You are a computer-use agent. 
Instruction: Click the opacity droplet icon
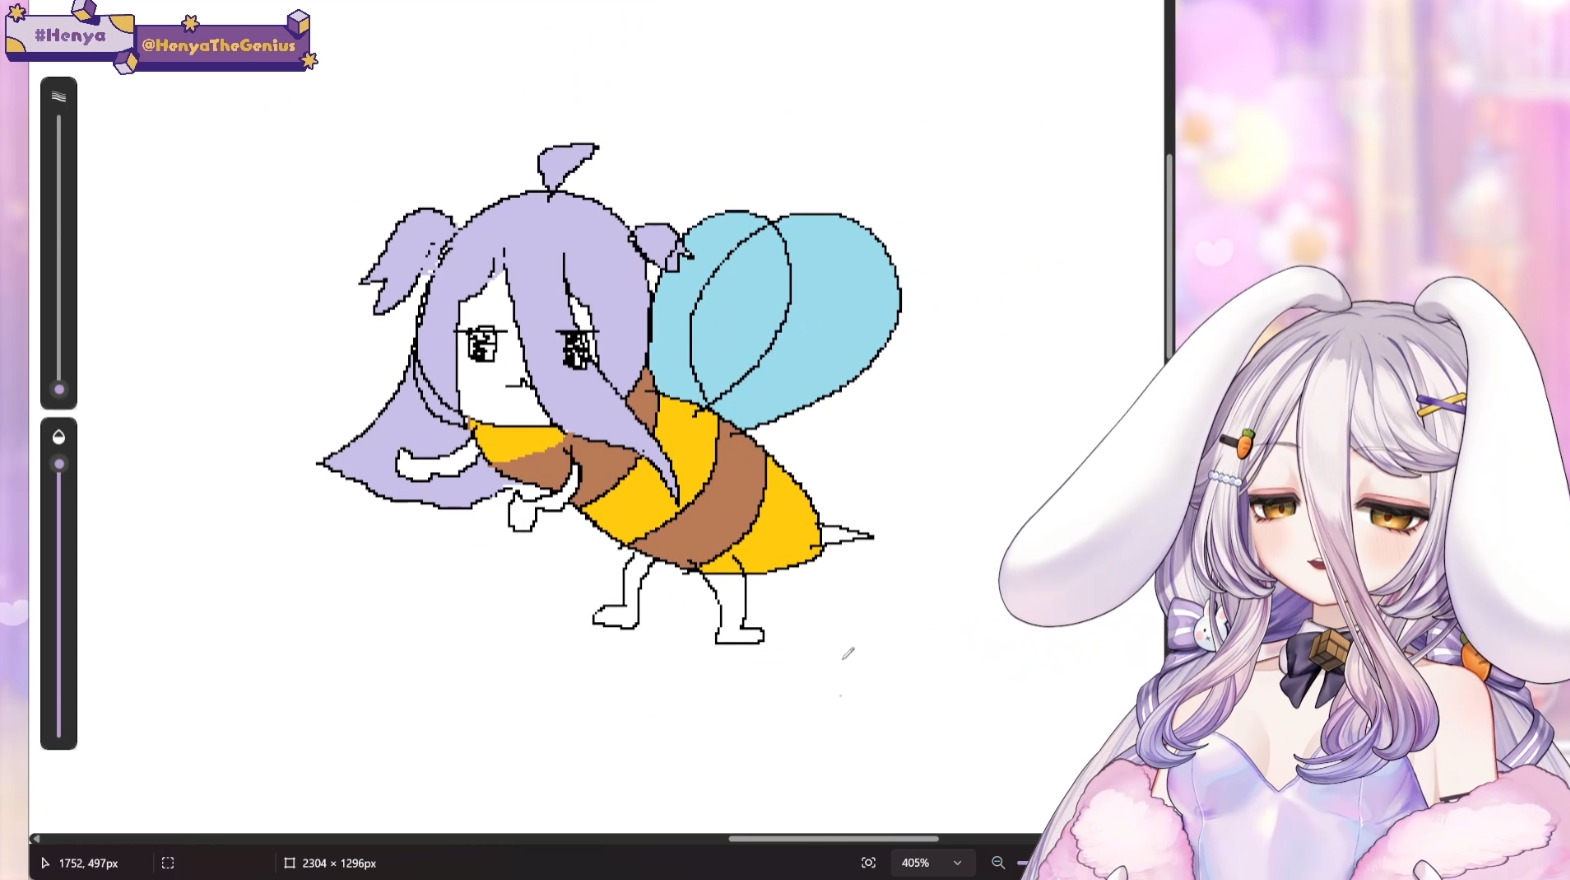(59, 437)
